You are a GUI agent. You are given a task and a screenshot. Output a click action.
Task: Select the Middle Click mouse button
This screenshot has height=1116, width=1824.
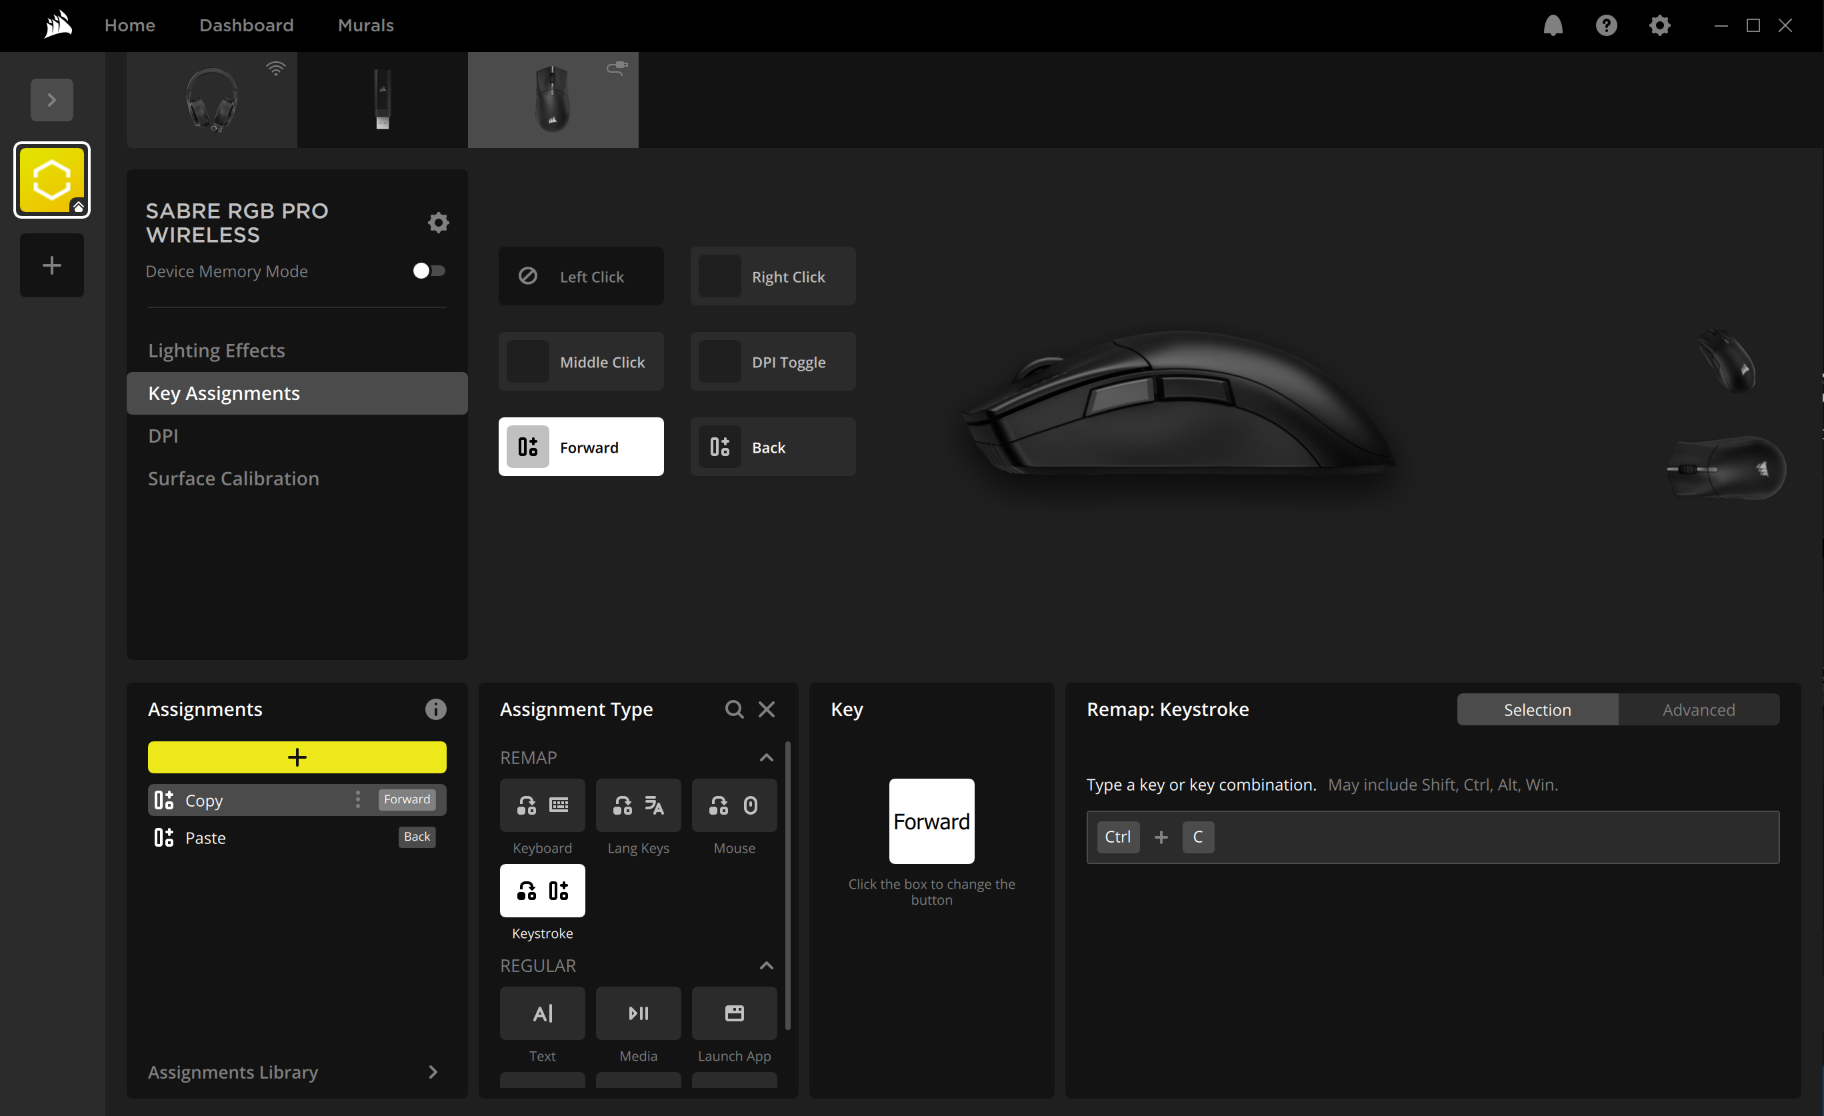click(x=581, y=362)
